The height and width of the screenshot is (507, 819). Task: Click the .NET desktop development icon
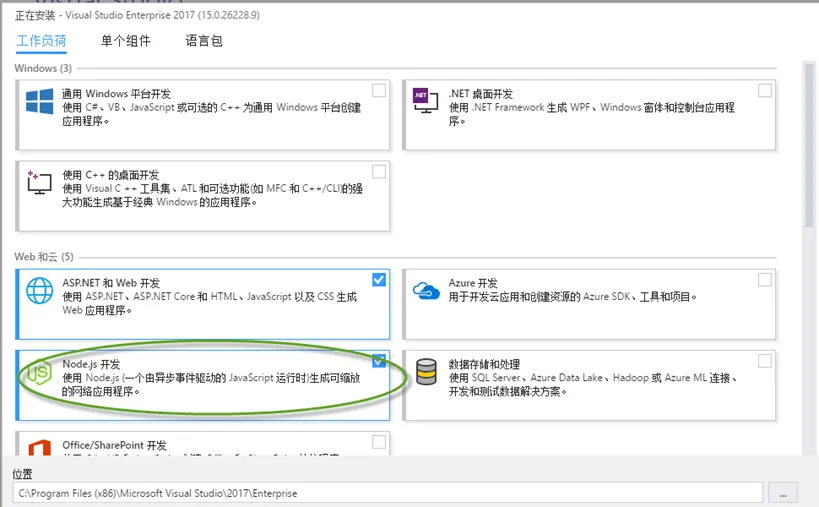(426, 101)
